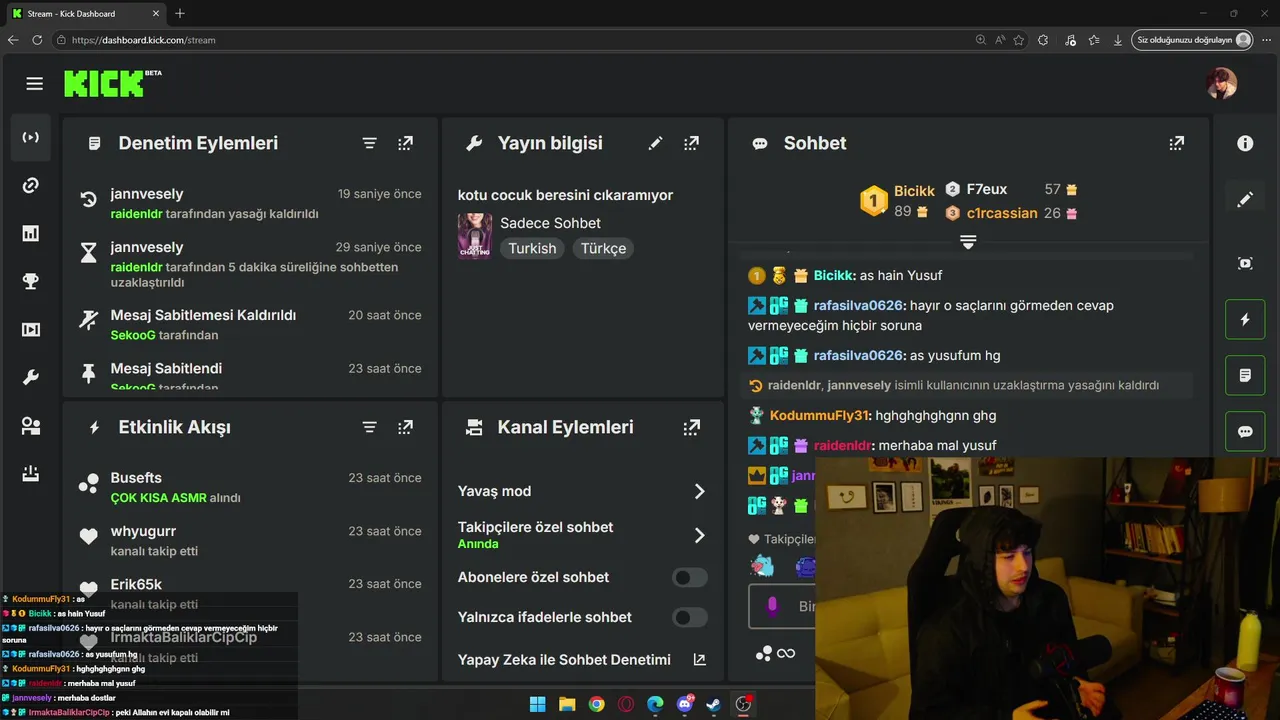Select the Stream broadcast icon in the sidebar

coord(31,137)
